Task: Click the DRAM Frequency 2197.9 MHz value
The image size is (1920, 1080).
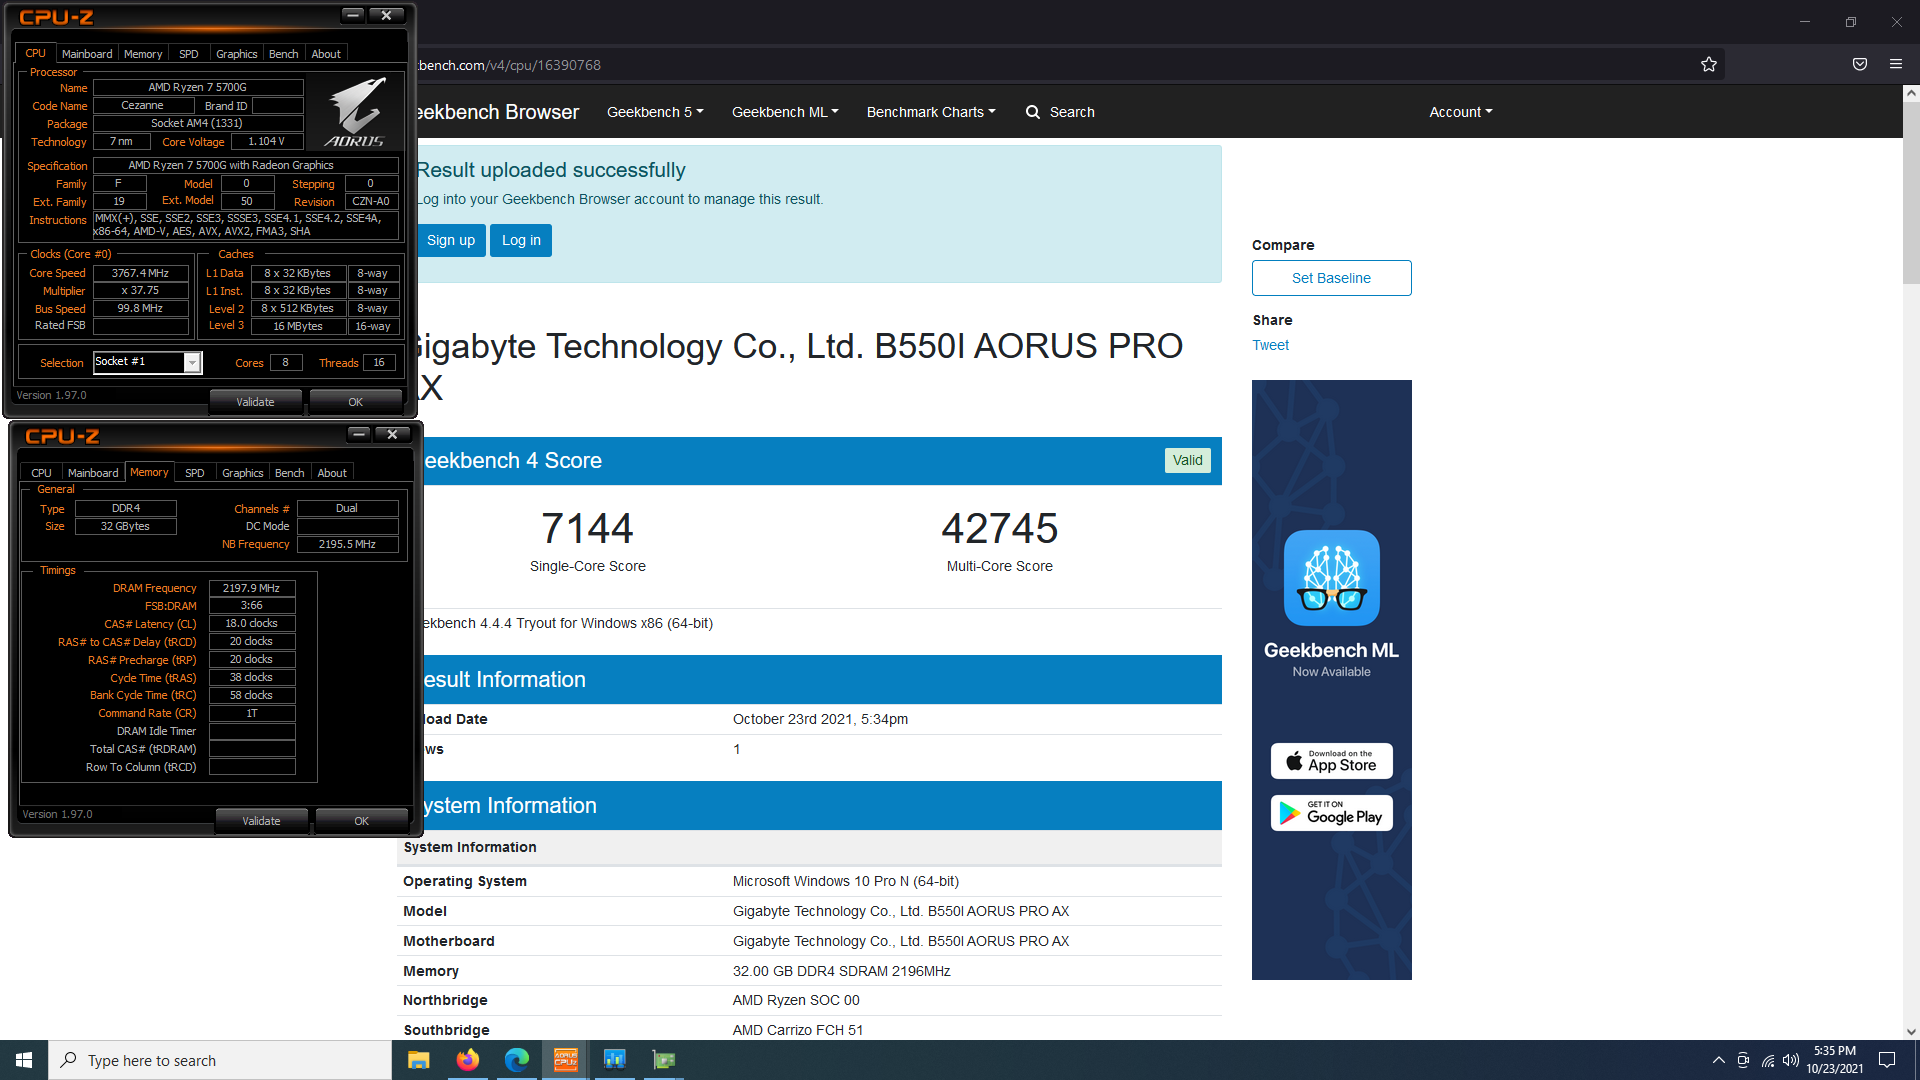Action: click(252, 588)
